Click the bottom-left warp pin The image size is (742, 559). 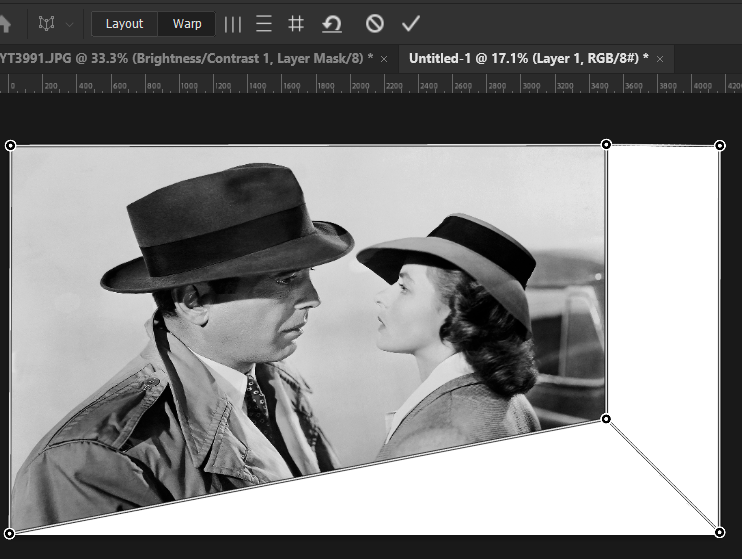click(9, 534)
